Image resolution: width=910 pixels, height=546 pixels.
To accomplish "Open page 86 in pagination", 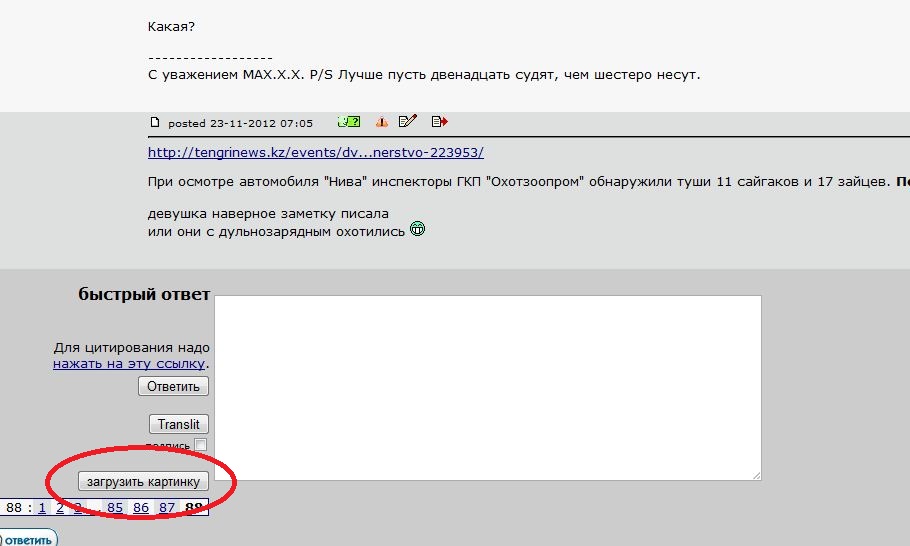I will point(141,508).
